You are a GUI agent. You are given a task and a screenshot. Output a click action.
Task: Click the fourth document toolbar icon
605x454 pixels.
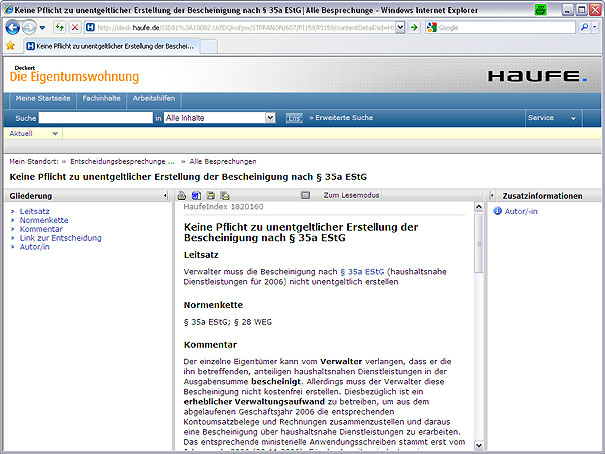click(x=225, y=196)
